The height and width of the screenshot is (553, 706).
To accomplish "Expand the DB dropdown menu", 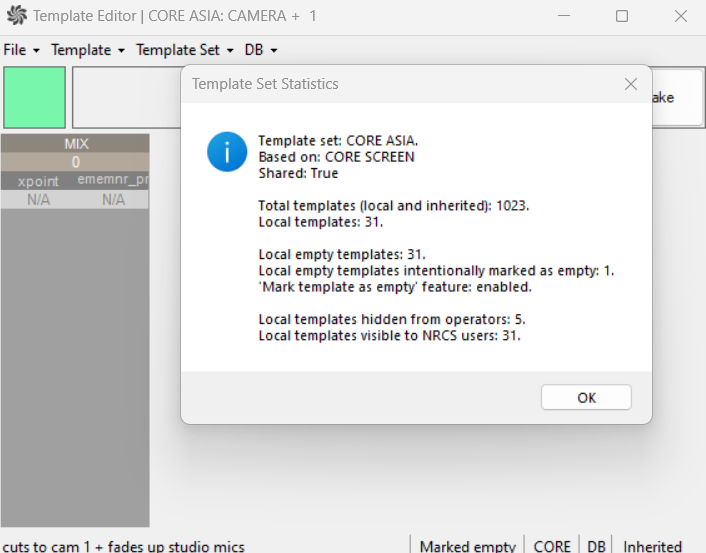I will tap(261, 49).
